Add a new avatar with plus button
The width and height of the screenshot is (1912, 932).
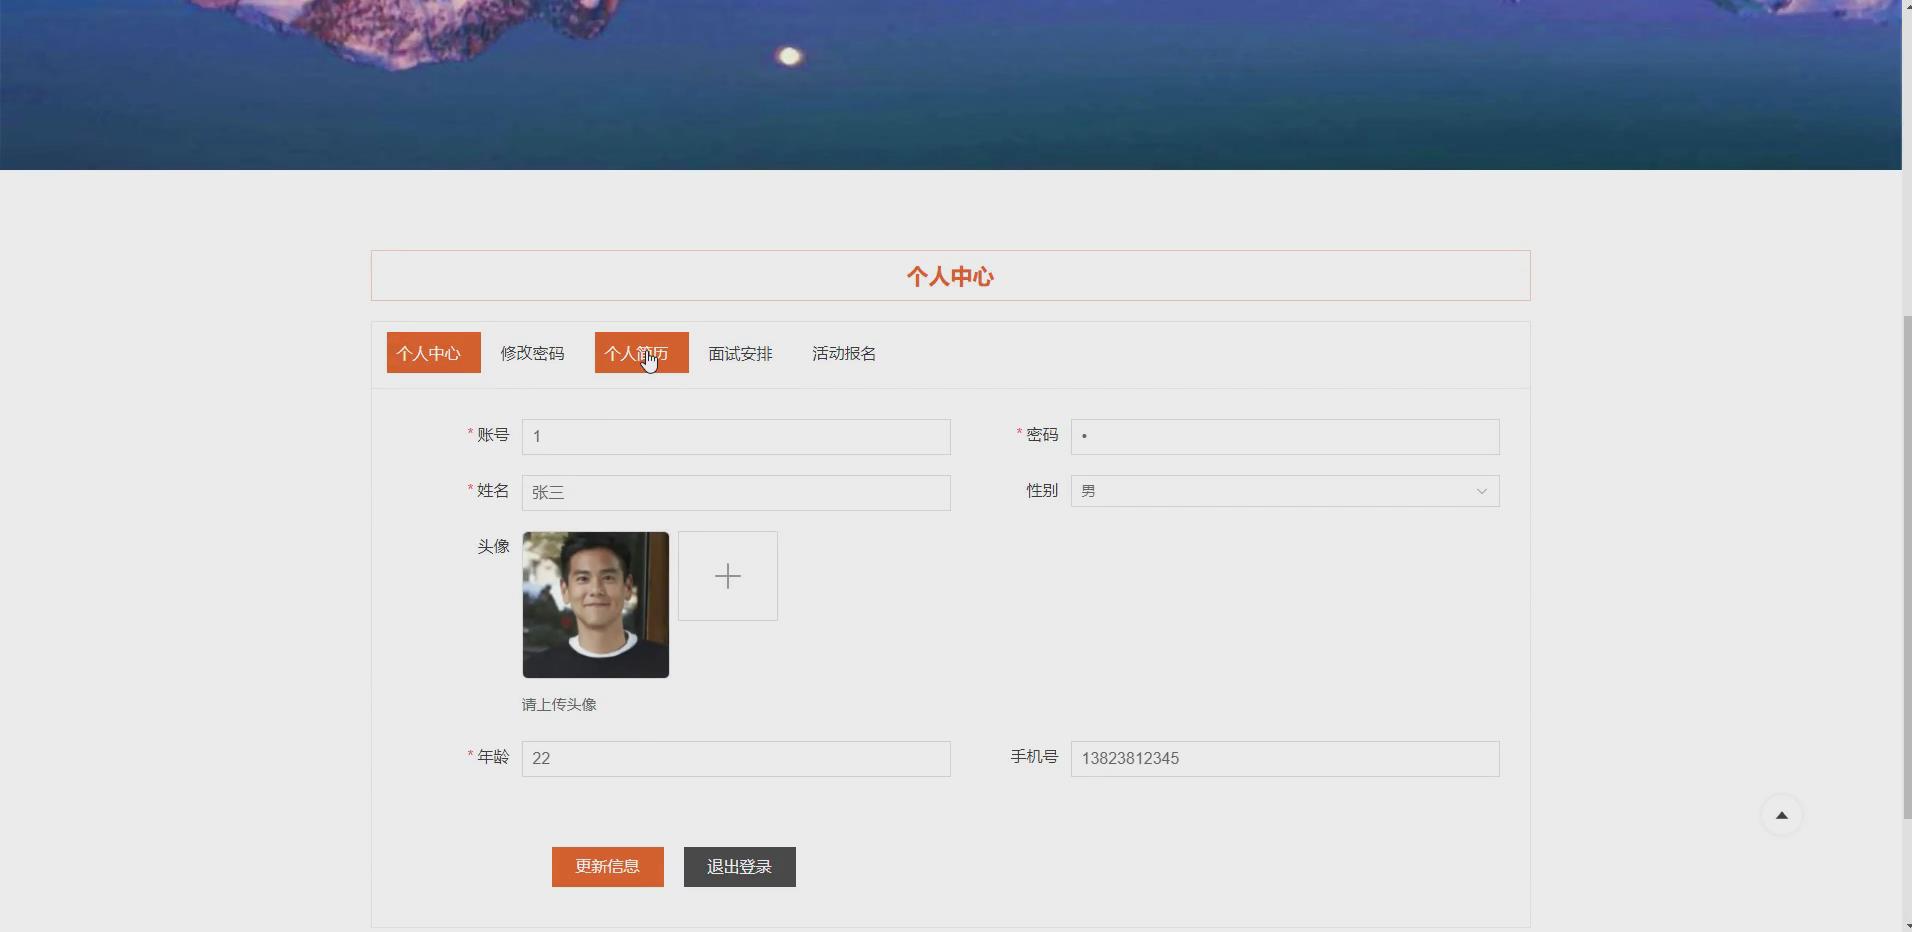click(x=728, y=576)
